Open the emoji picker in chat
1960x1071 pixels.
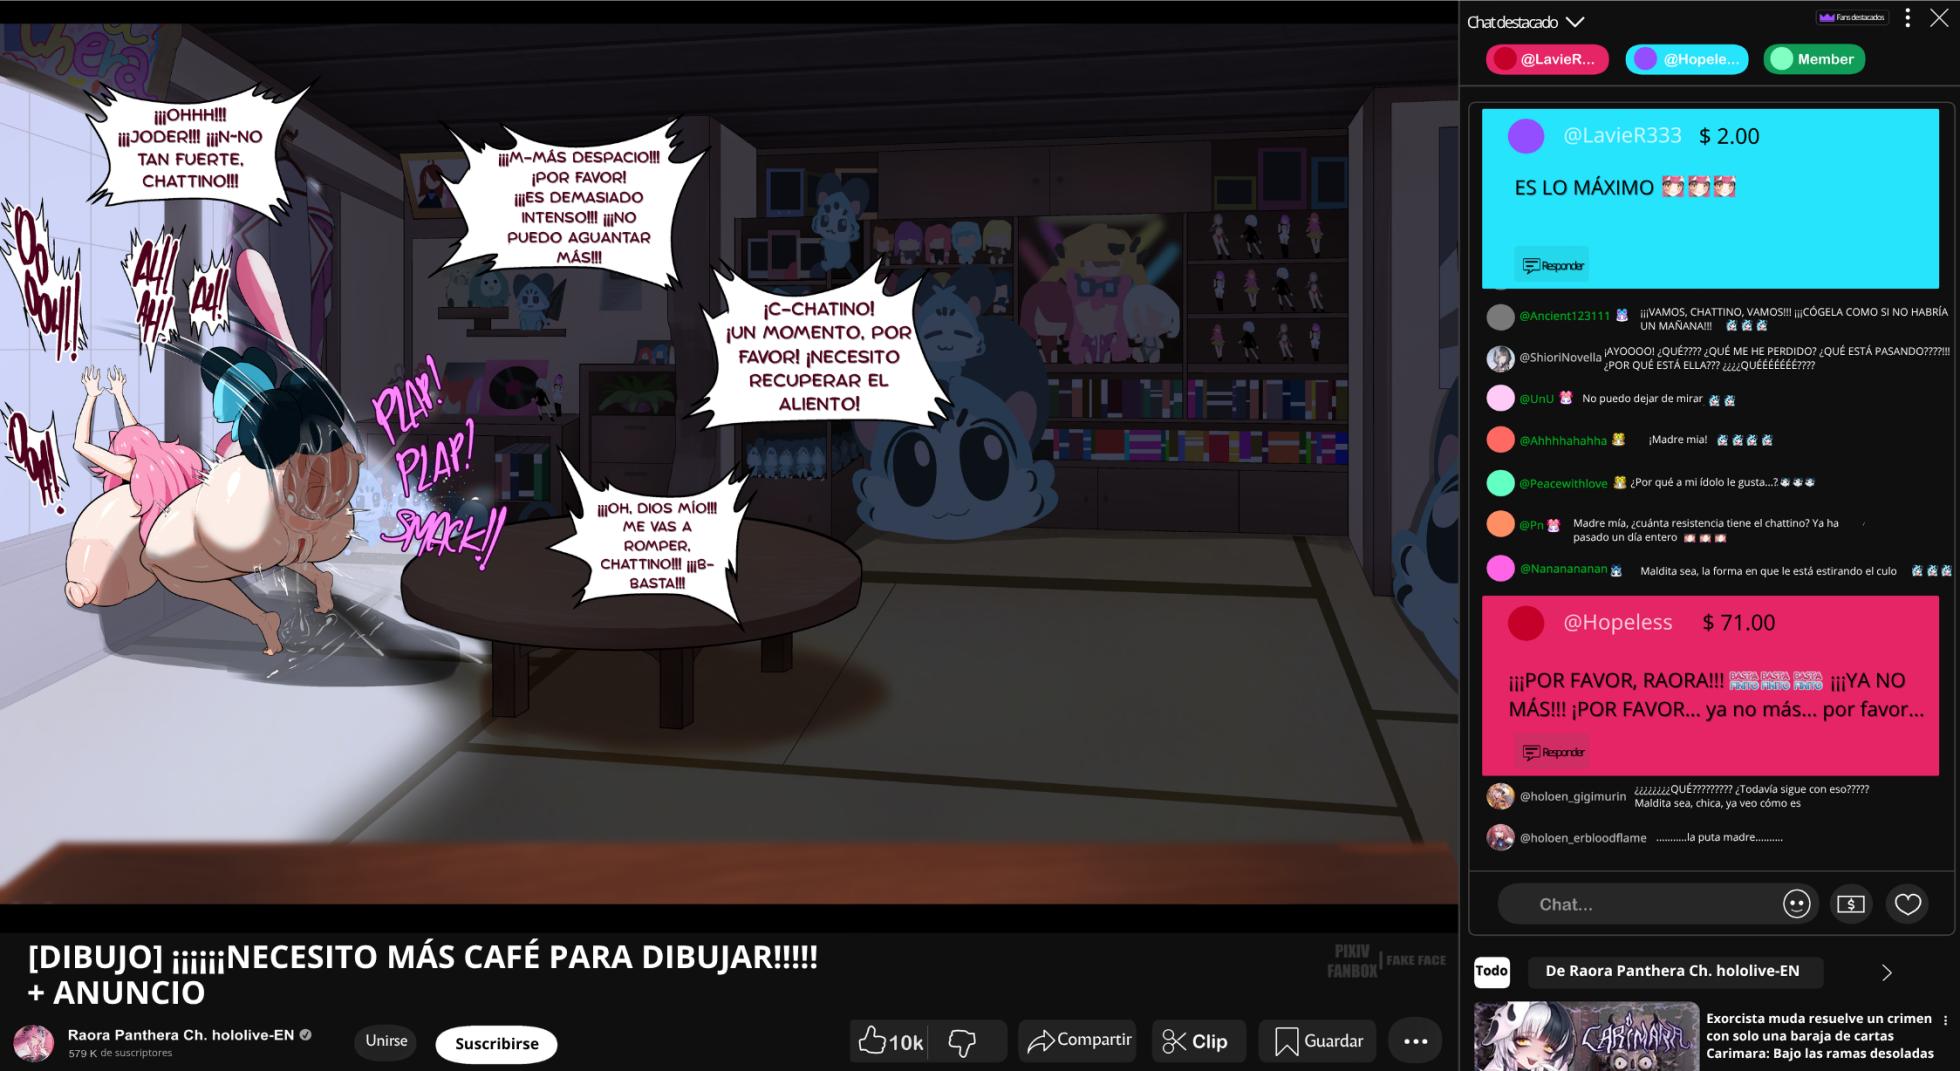pyautogui.click(x=1796, y=904)
